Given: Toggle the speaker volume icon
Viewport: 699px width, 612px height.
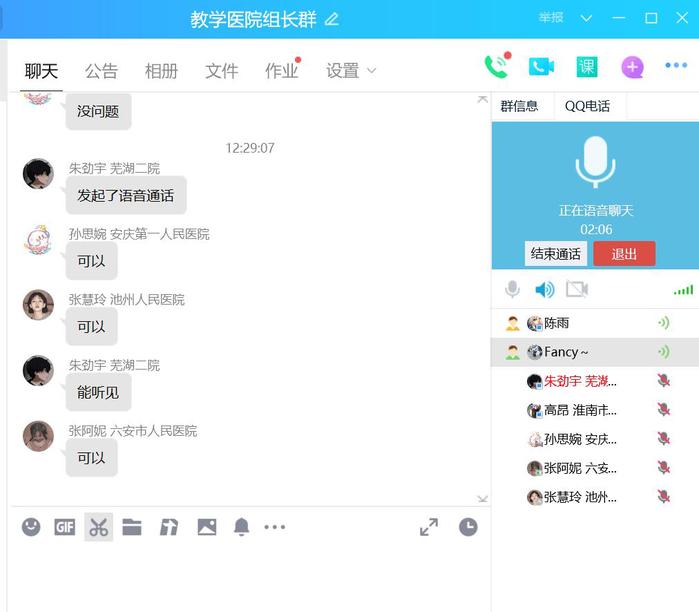Looking at the screenshot, I should click(x=544, y=290).
